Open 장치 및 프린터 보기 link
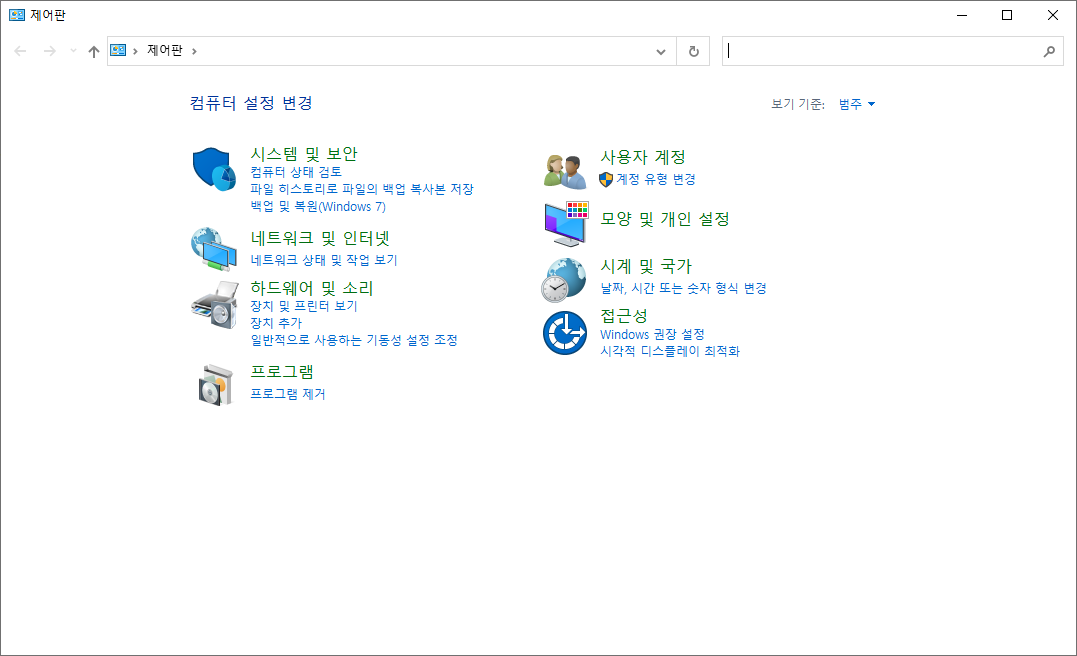Viewport: 1077px width, 656px height. tap(304, 306)
